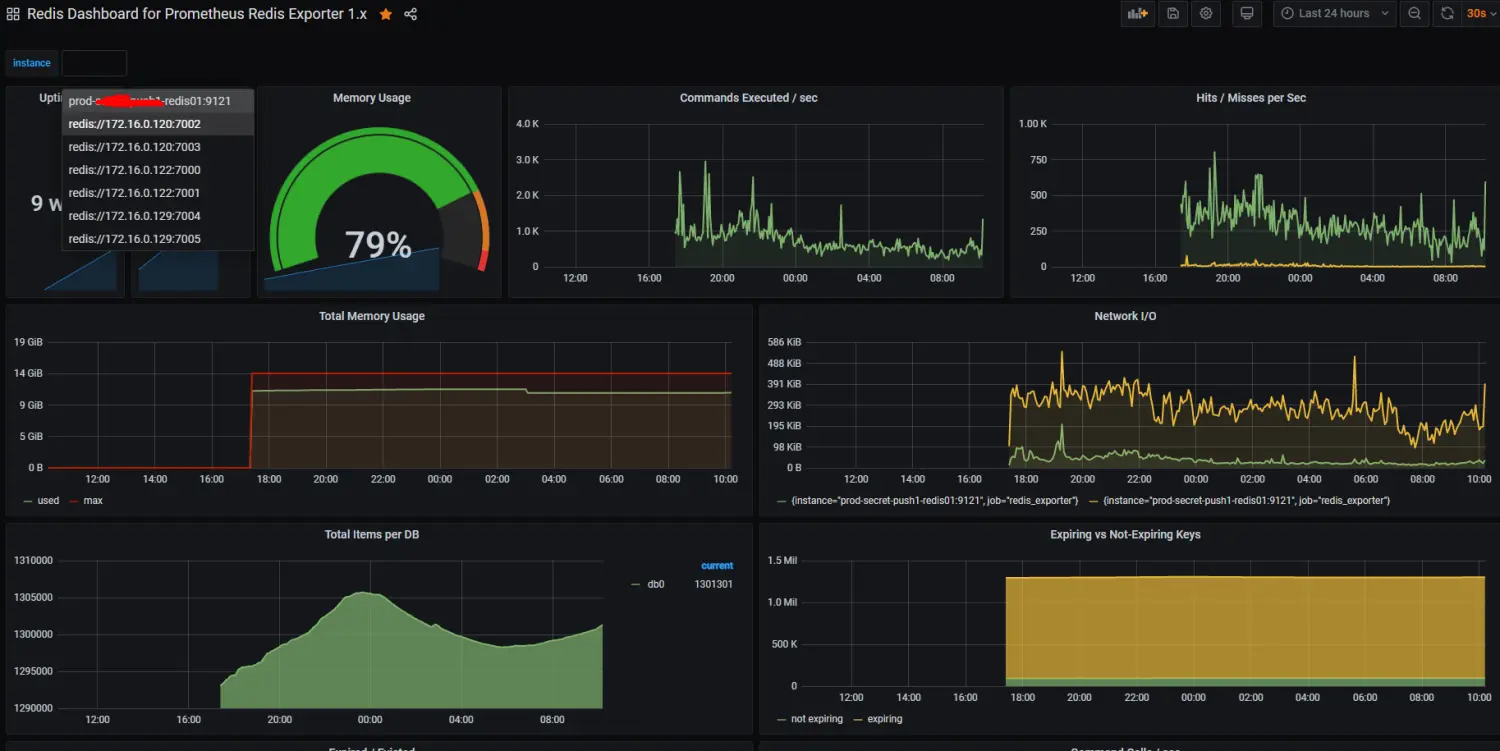Click the dashboard title text
The width and height of the screenshot is (1500, 751).
[197, 14]
